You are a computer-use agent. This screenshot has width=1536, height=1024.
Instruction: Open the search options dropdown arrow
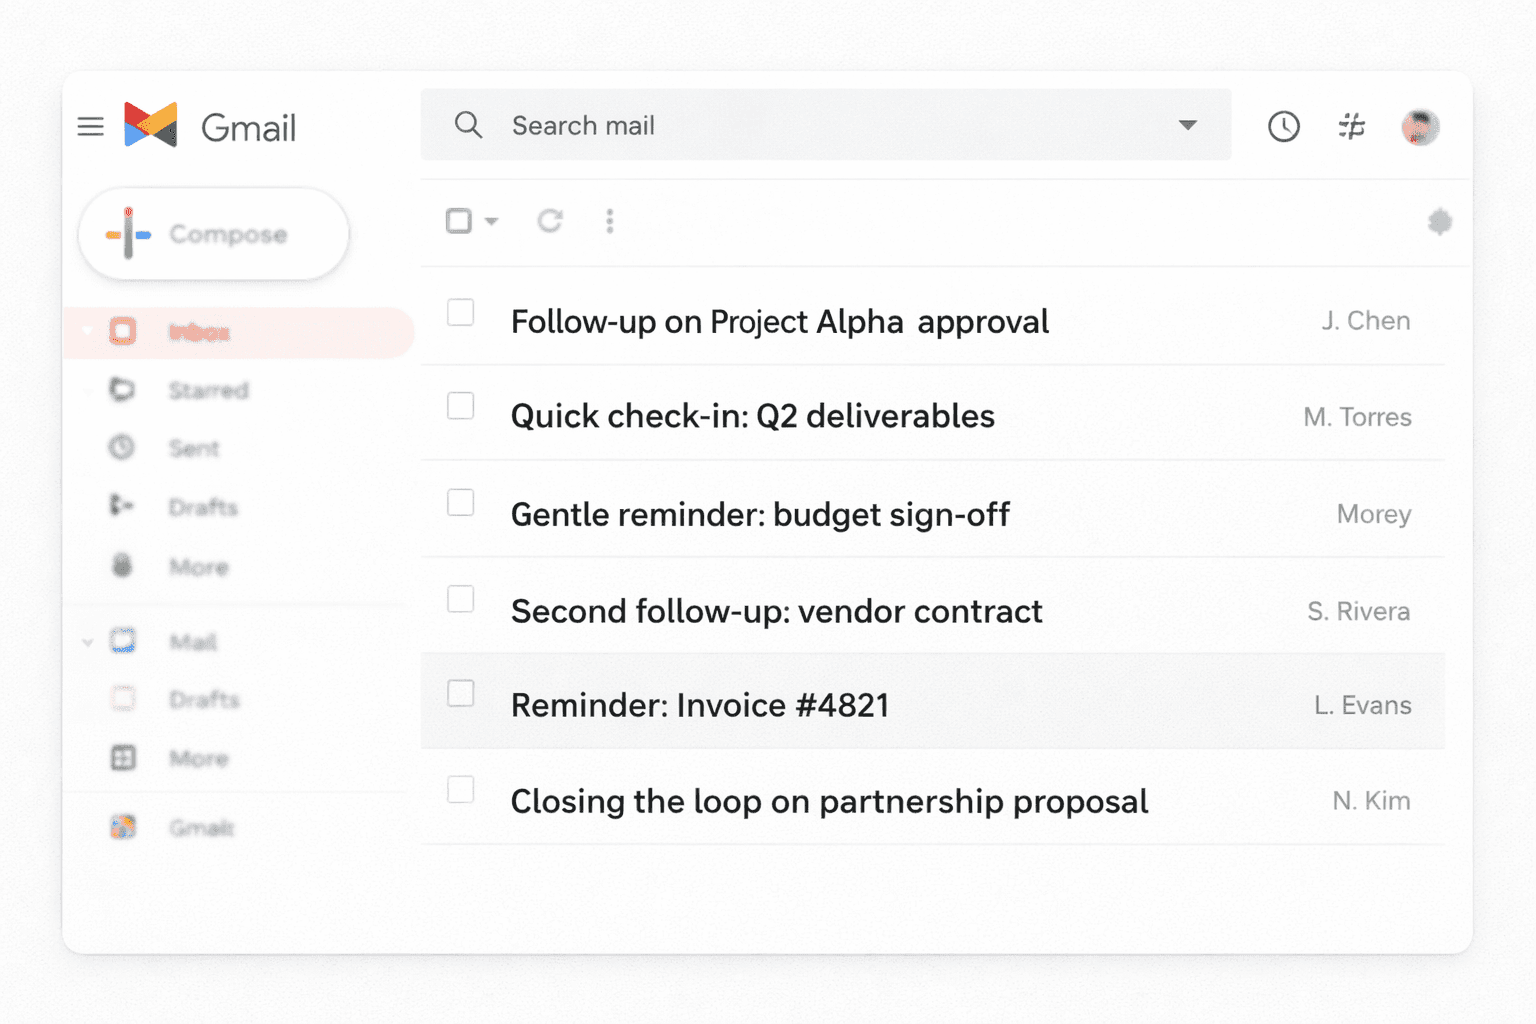(x=1187, y=125)
